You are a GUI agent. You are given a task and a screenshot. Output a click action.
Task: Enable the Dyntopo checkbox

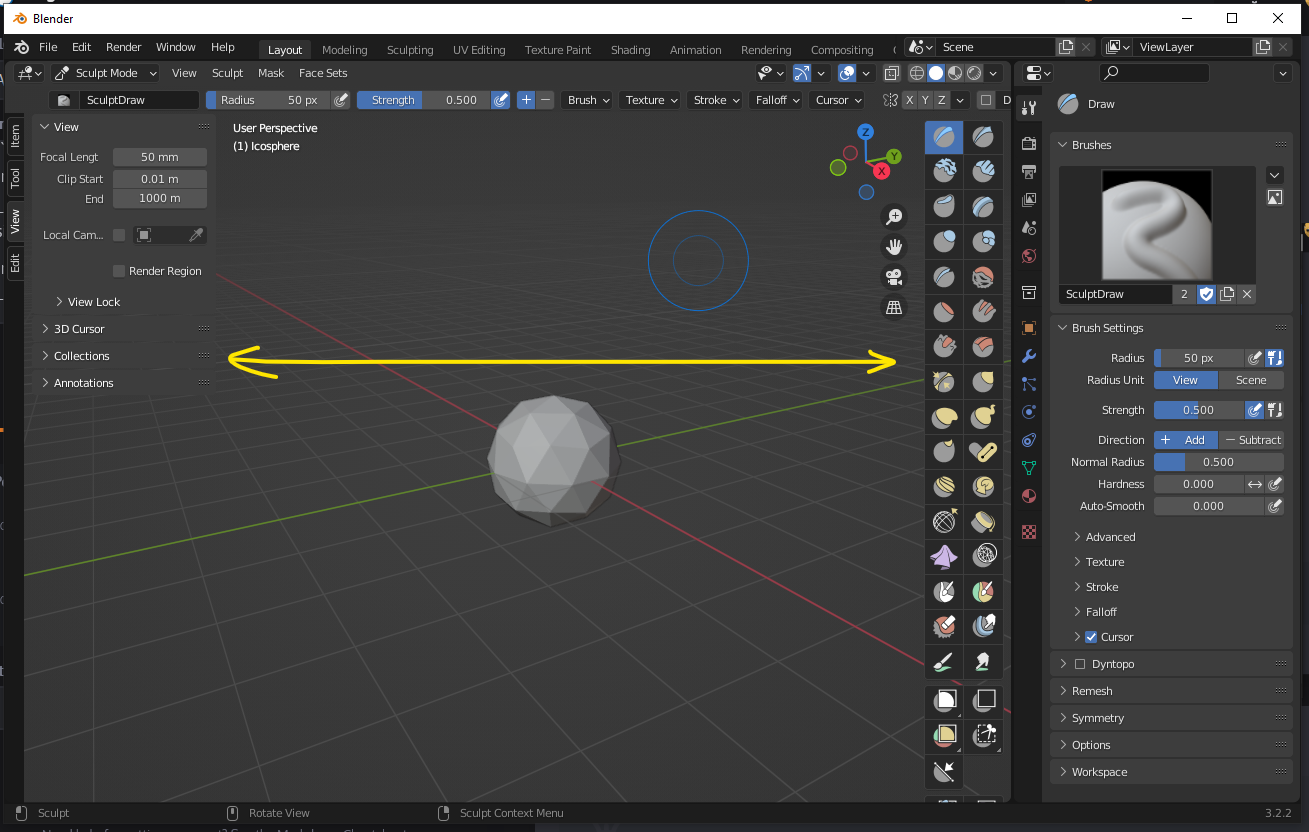(x=1079, y=664)
